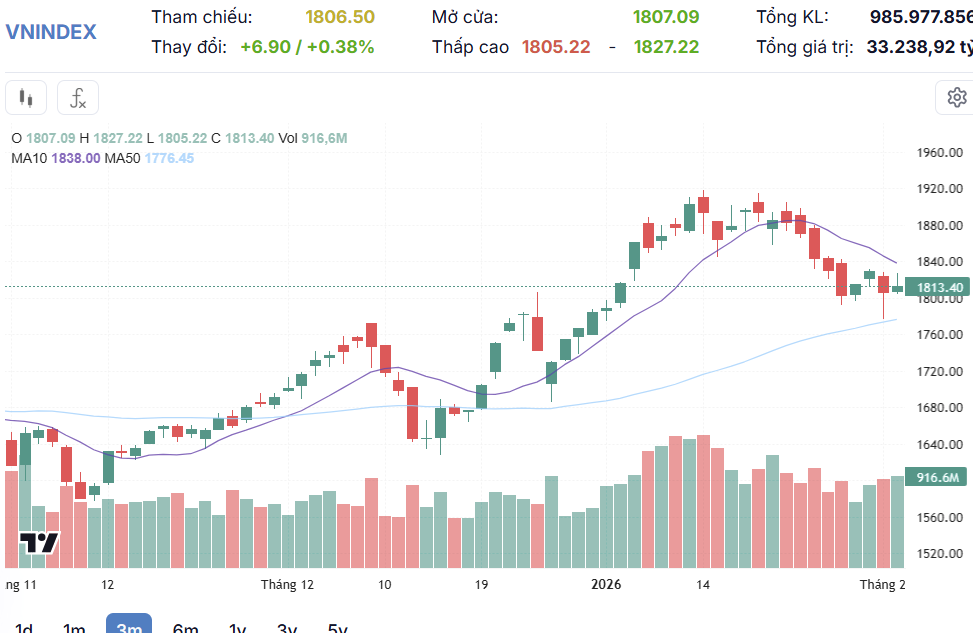Click the 2026 date axis marker
973x633 pixels.
(606, 585)
